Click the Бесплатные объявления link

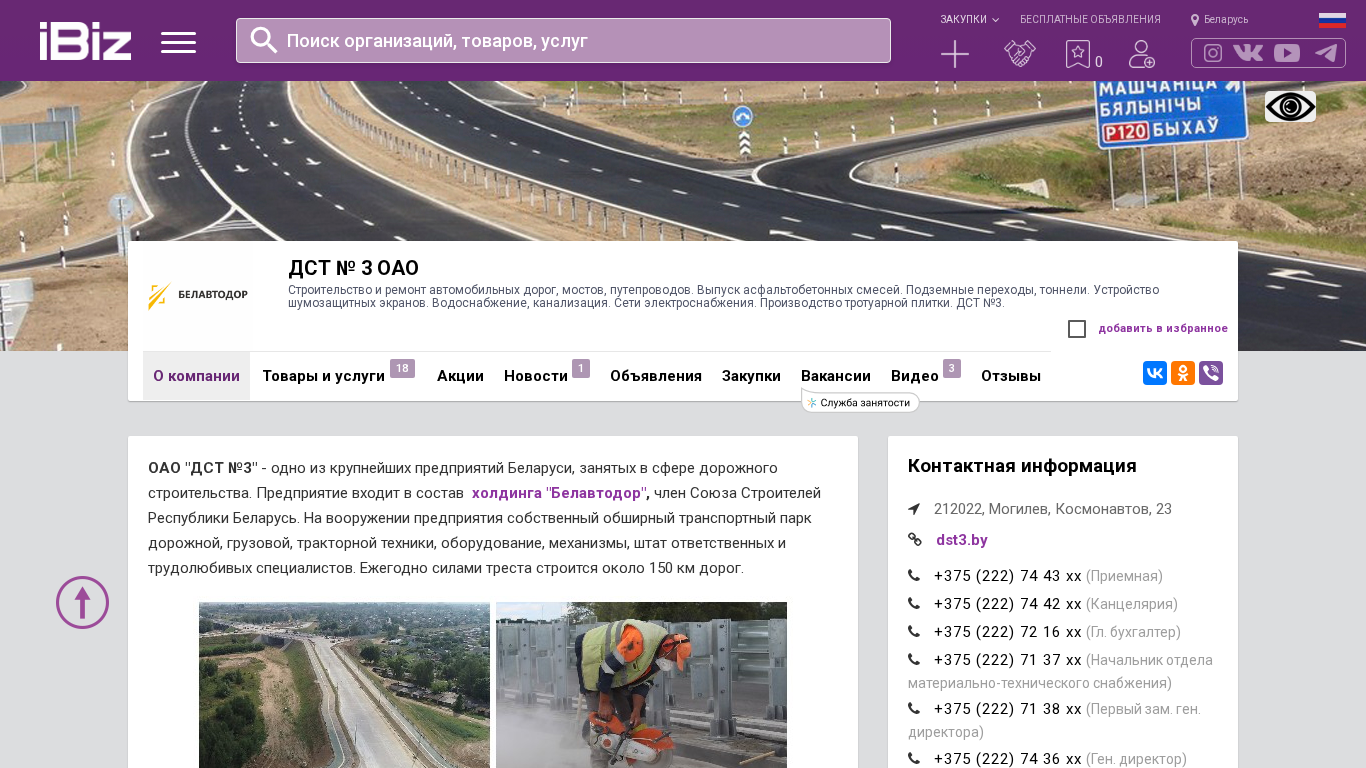(x=1090, y=20)
